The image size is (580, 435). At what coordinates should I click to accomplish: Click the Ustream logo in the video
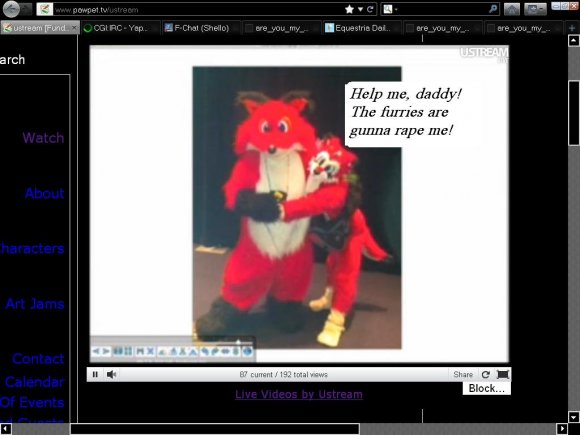[x=484, y=54]
